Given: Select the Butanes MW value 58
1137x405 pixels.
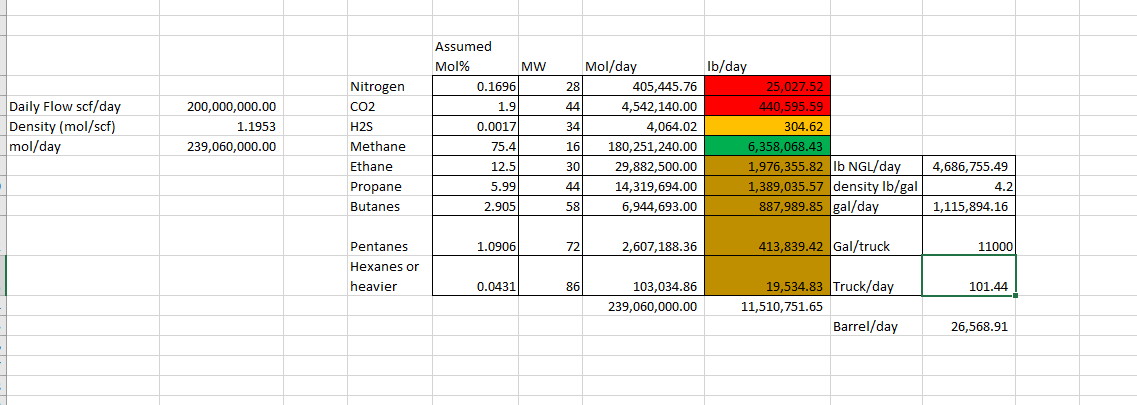Looking at the screenshot, I should [x=551, y=206].
